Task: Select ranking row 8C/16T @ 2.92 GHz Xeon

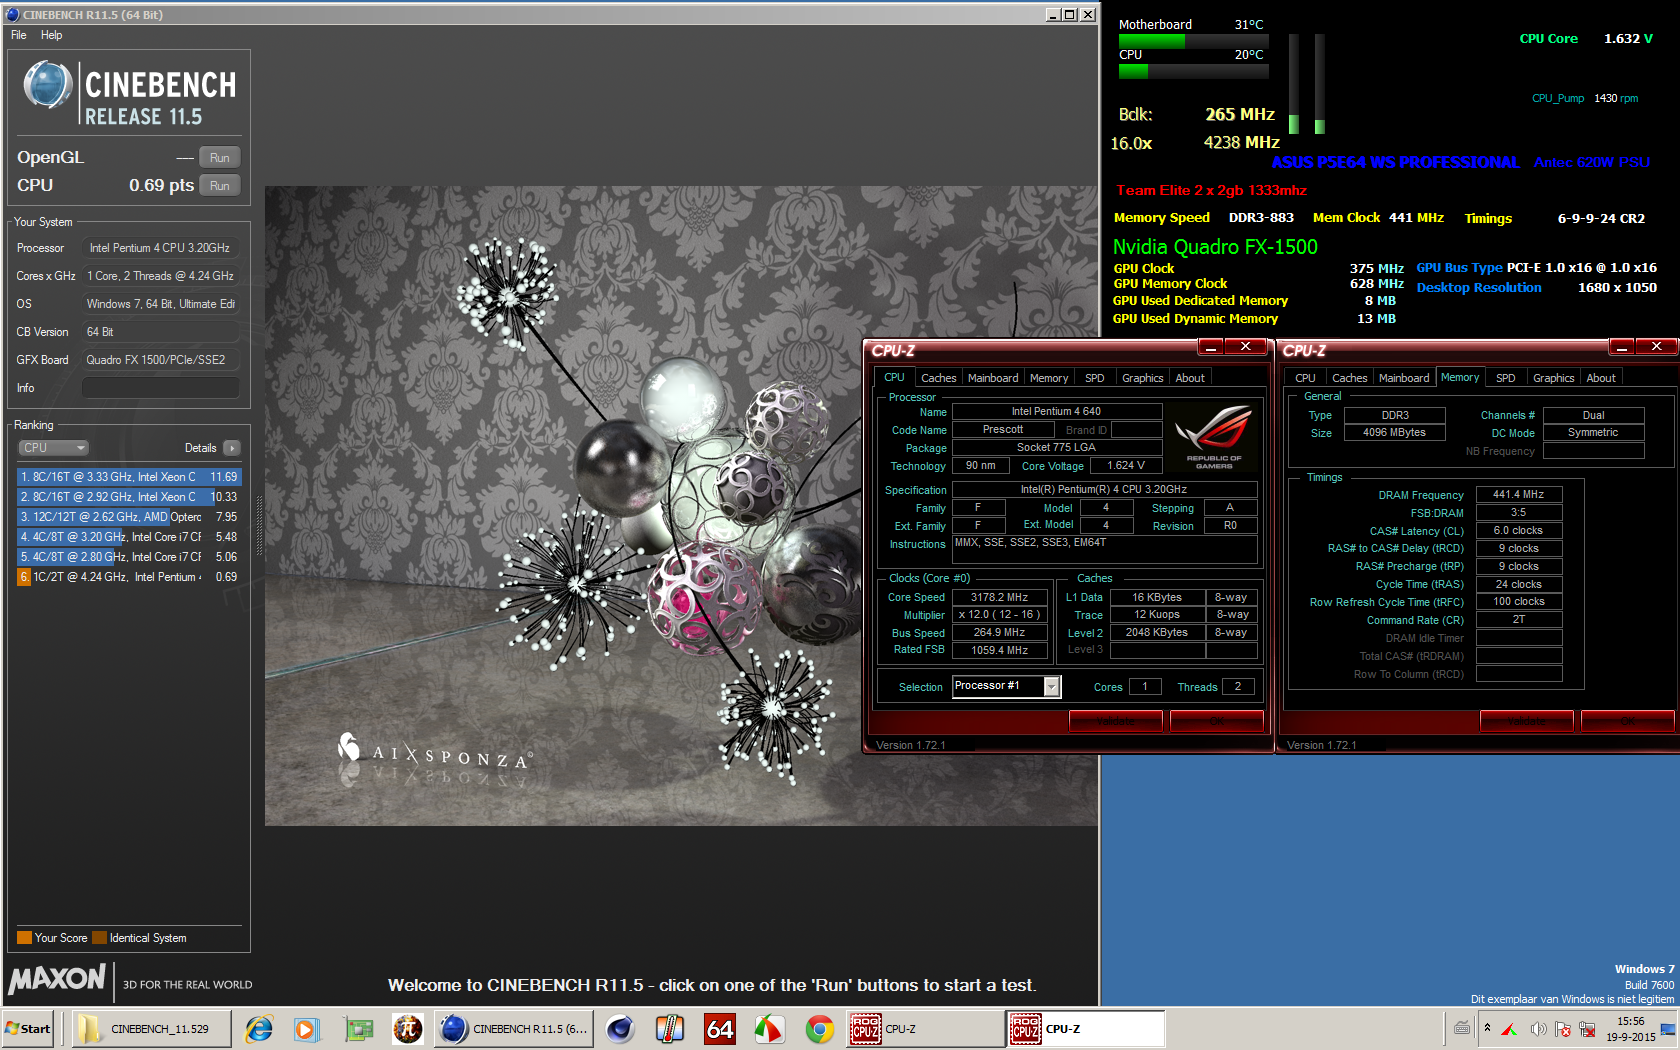Action: point(129,497)
